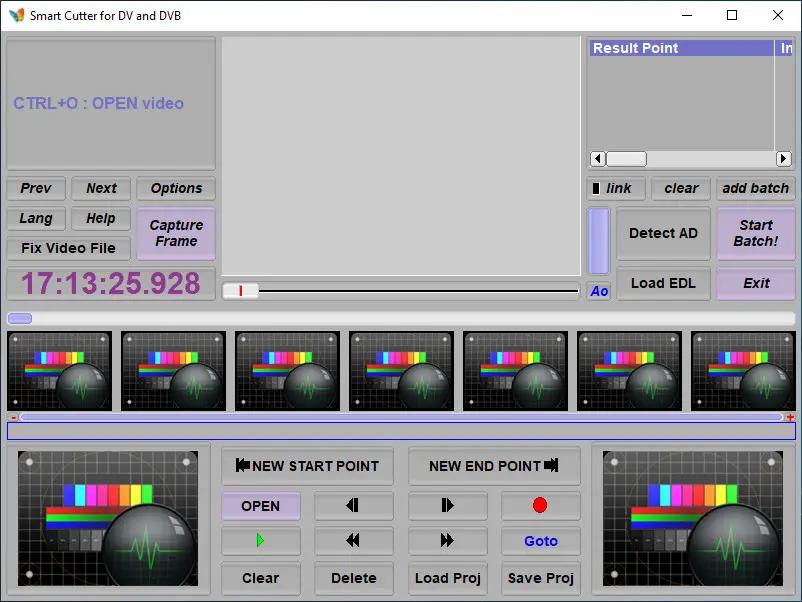Open the Lang language menu
This screenshot has height=602, width=802.
coord(36,218)
